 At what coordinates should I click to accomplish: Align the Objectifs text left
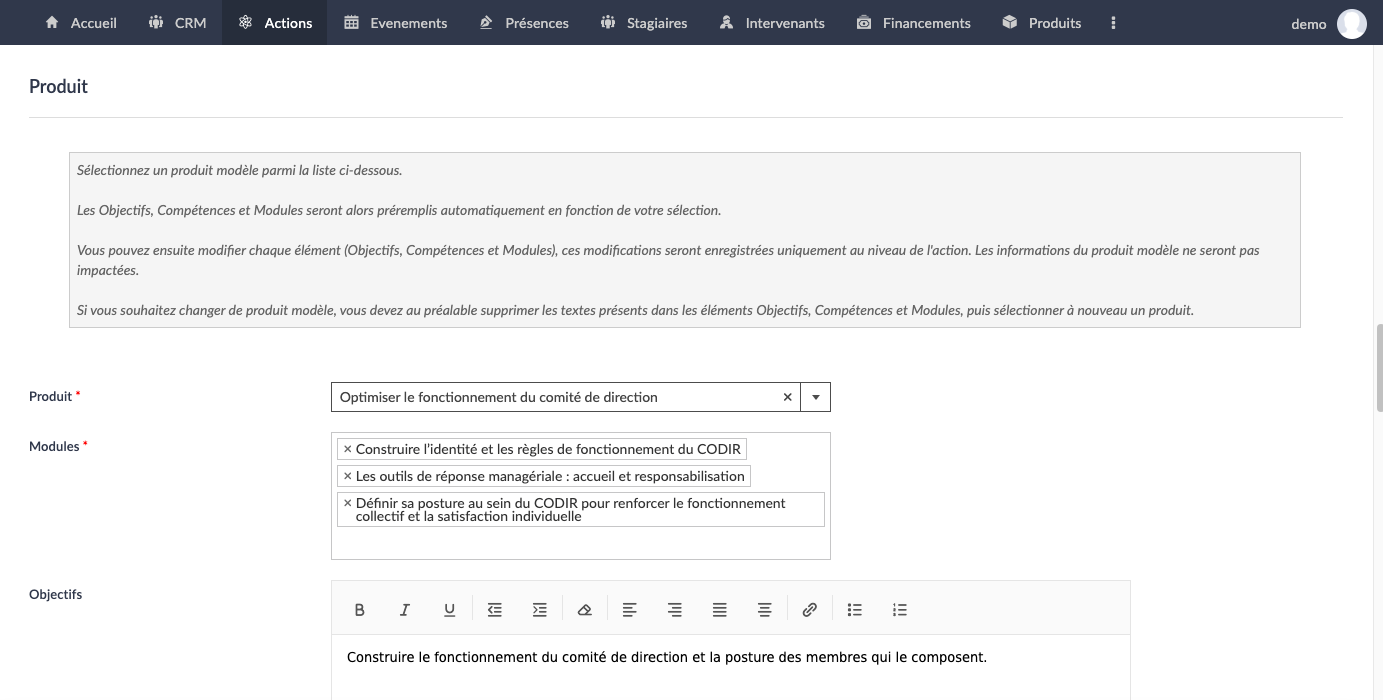[630, 609]
